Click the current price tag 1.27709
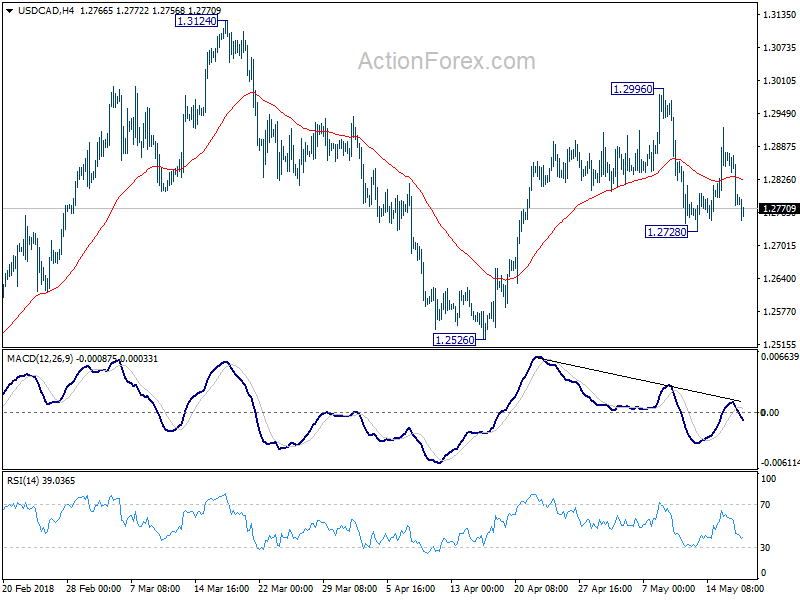 (x=779, y=209)
